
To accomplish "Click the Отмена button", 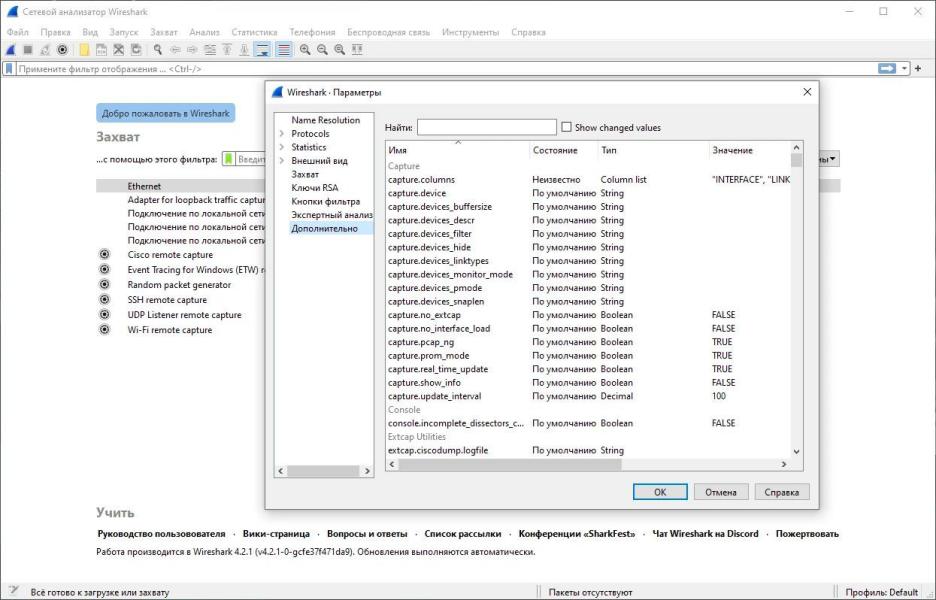I will pyautogui.click(x=721, y=492).
